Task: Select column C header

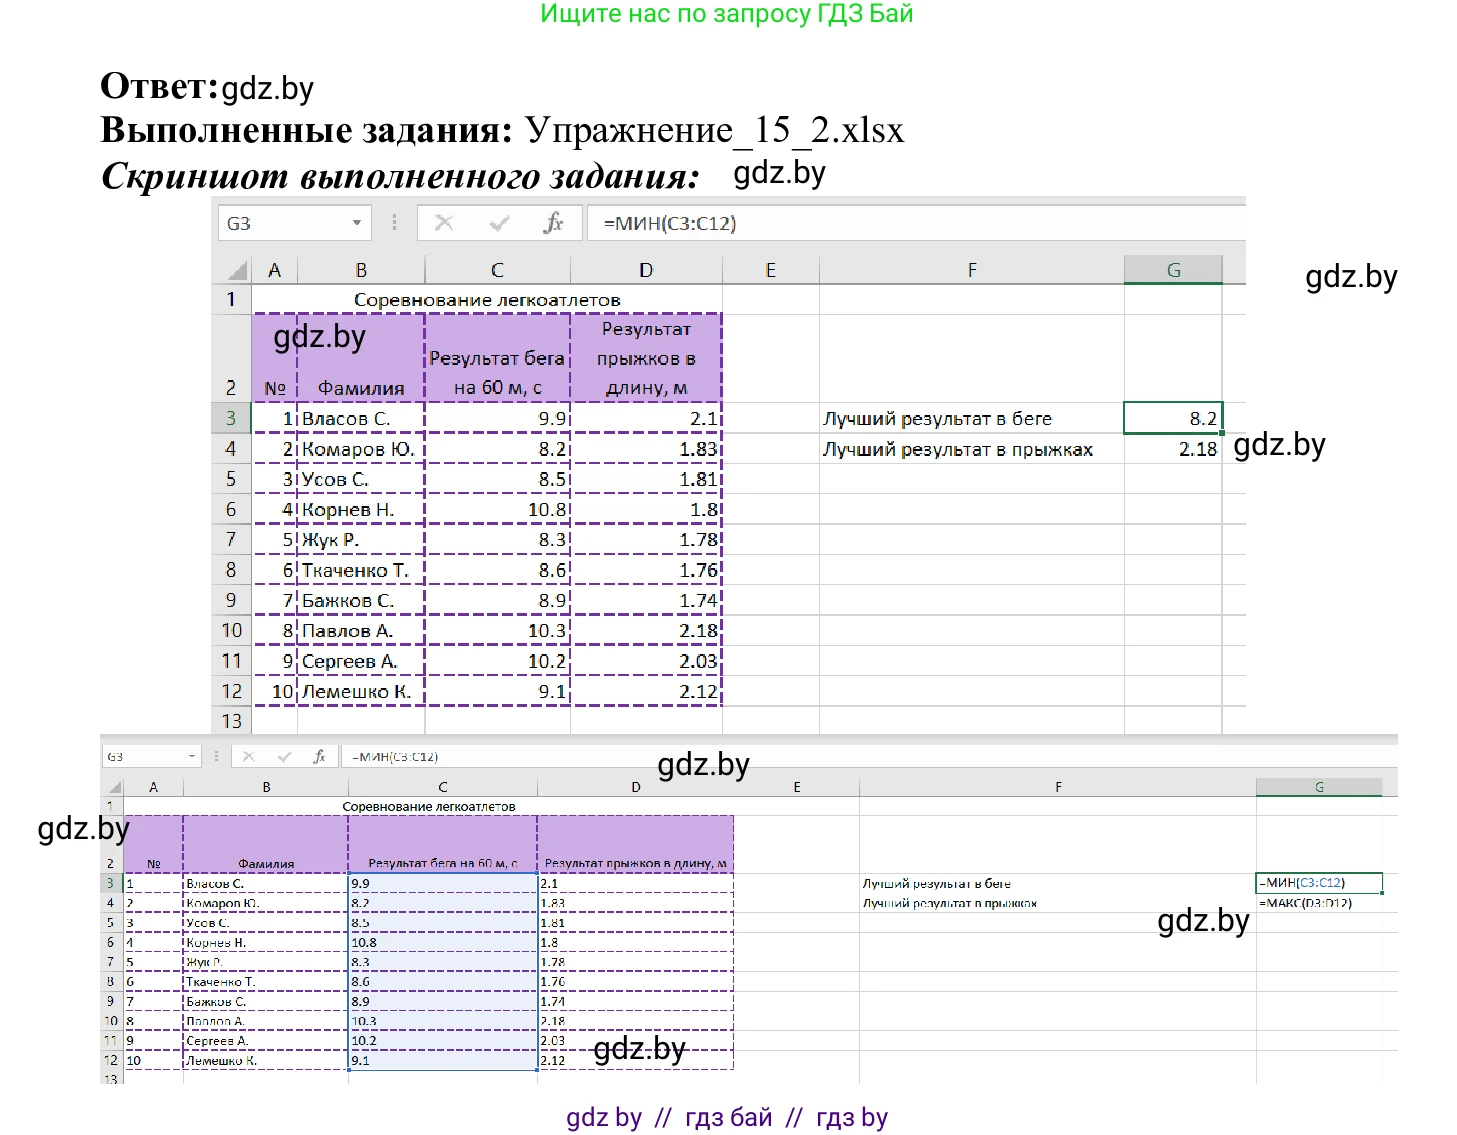Action: tap(497, 268)
